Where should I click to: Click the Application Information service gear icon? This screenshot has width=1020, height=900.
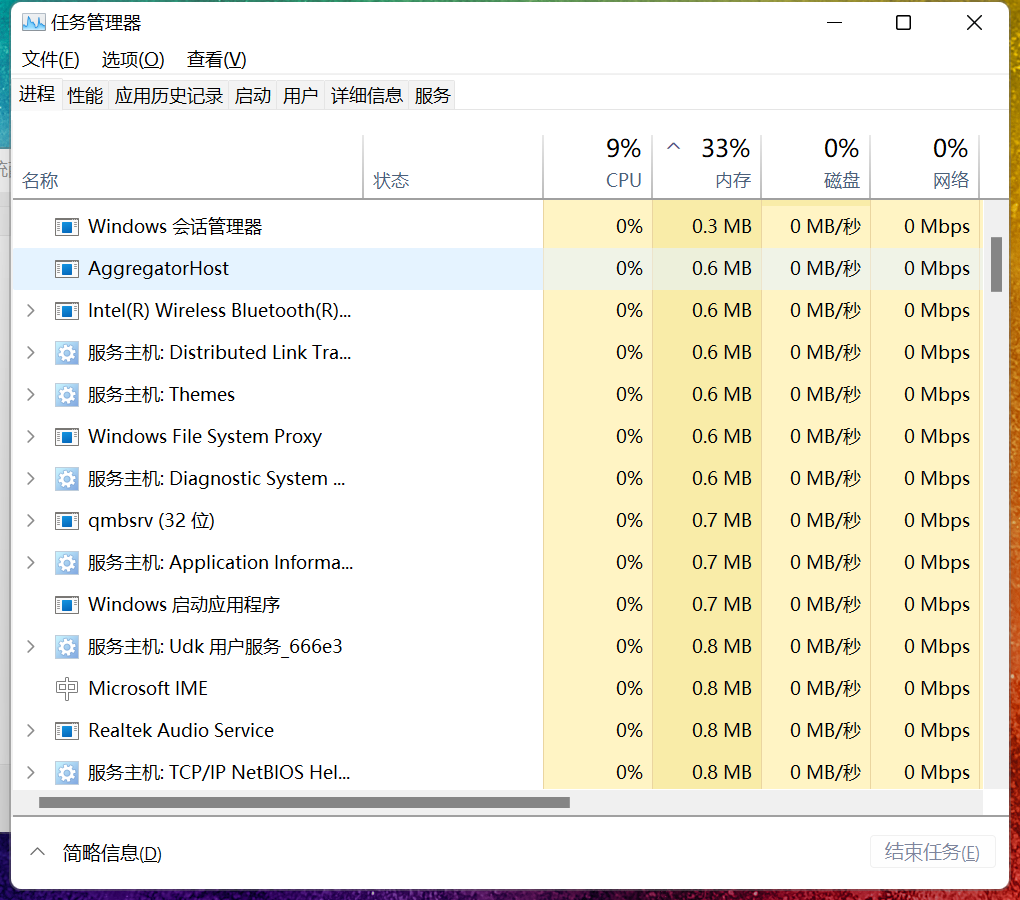pos(67,563)
